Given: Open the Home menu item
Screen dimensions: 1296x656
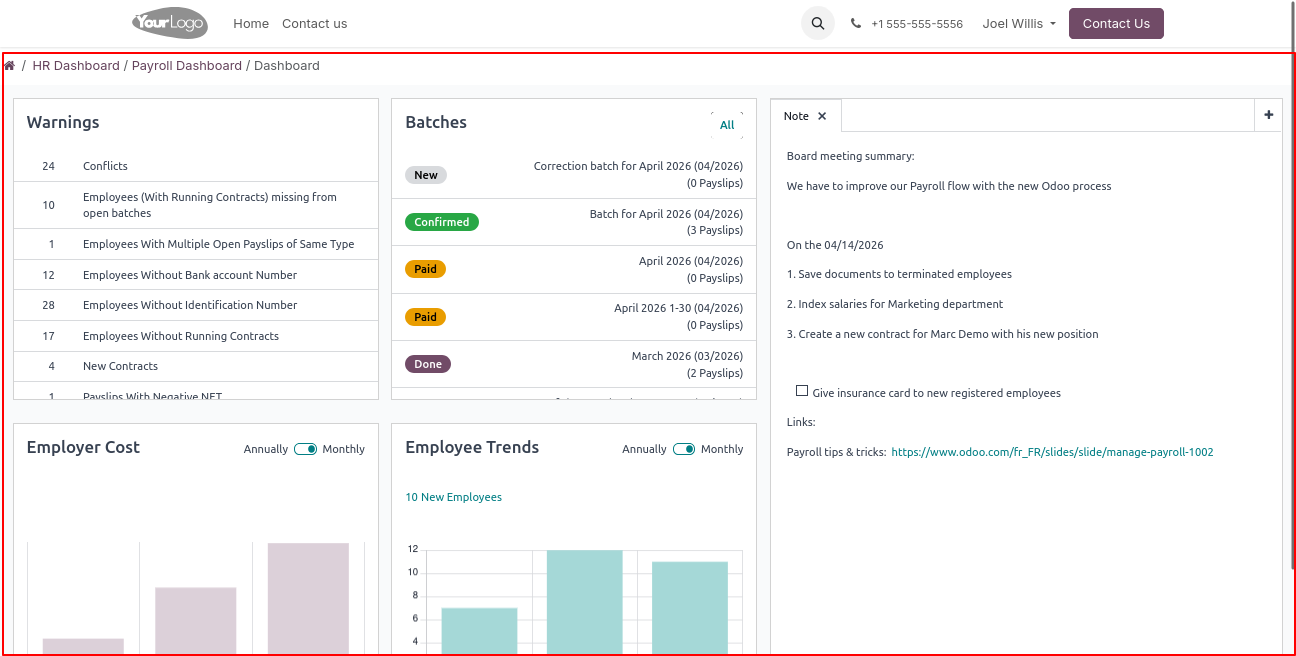Looking at the screenshot, I should click(x=251, y=24).
